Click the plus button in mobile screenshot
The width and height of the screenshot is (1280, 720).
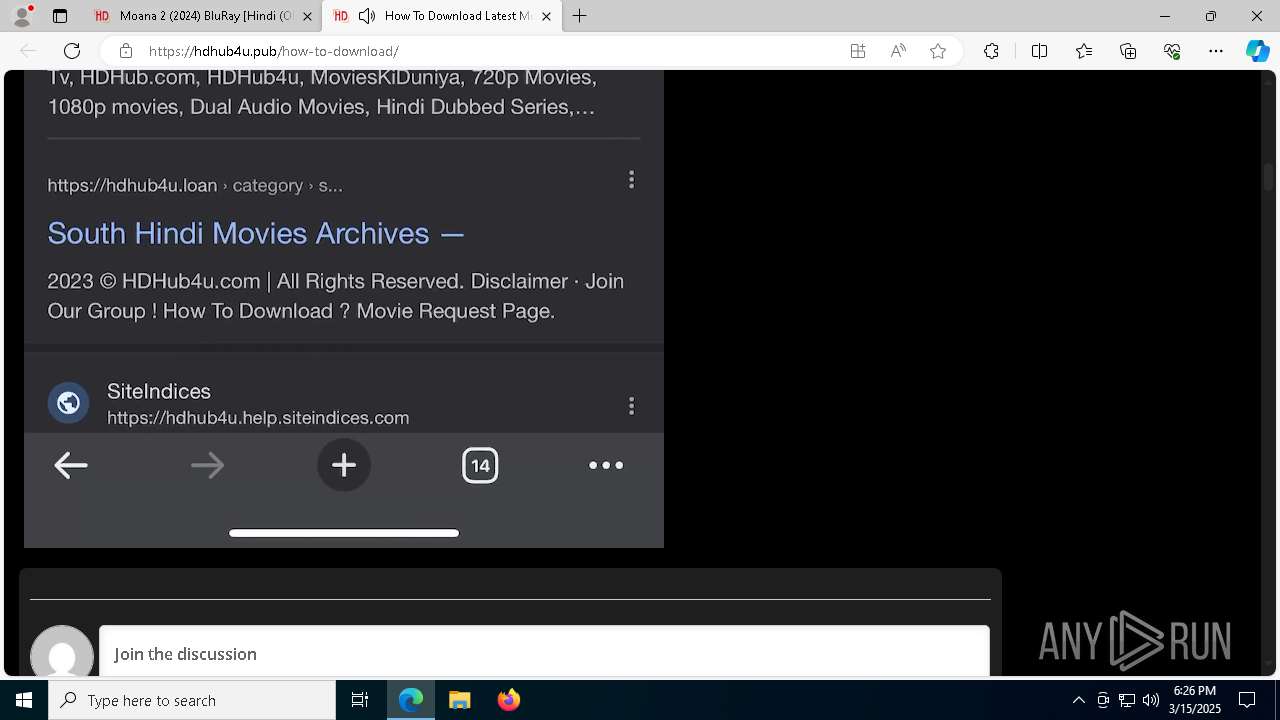(344, 465)
